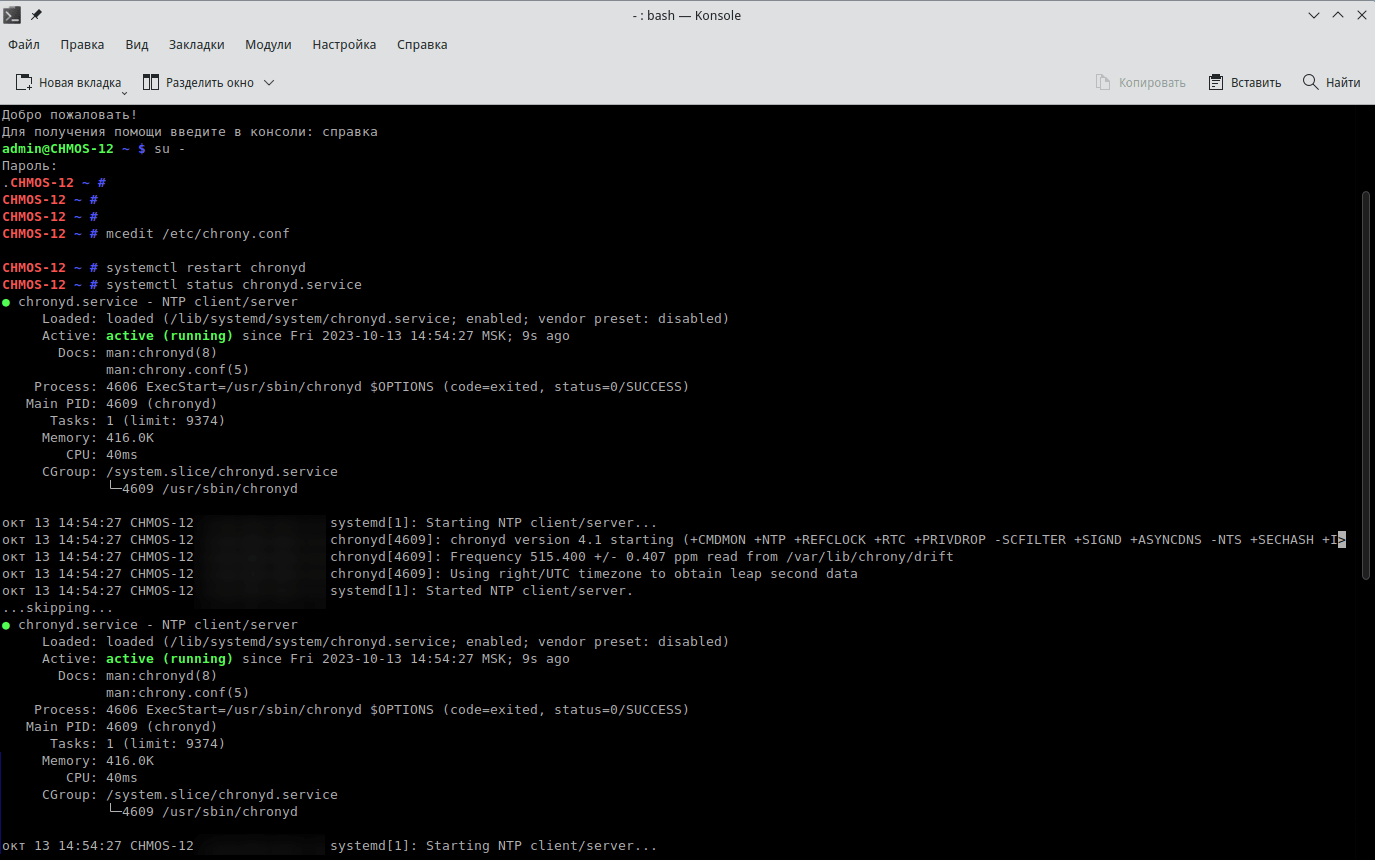Open the Вид menu
1375x860 pixels.
coord(137,45)
